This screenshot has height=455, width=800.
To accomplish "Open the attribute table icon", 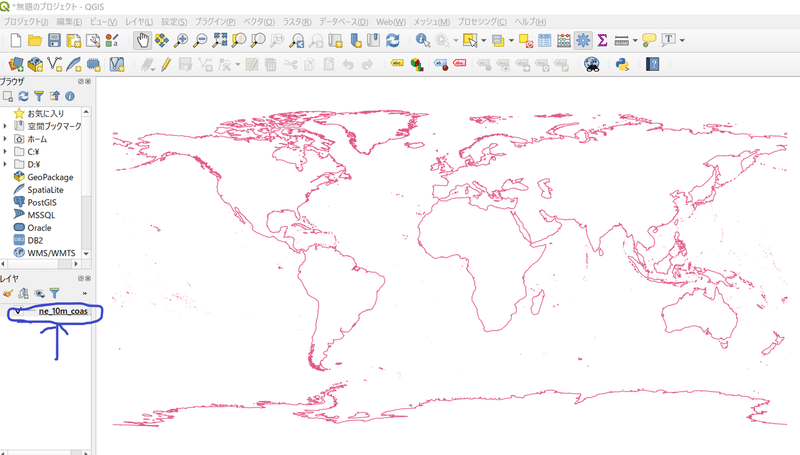I will pos(544,40).
